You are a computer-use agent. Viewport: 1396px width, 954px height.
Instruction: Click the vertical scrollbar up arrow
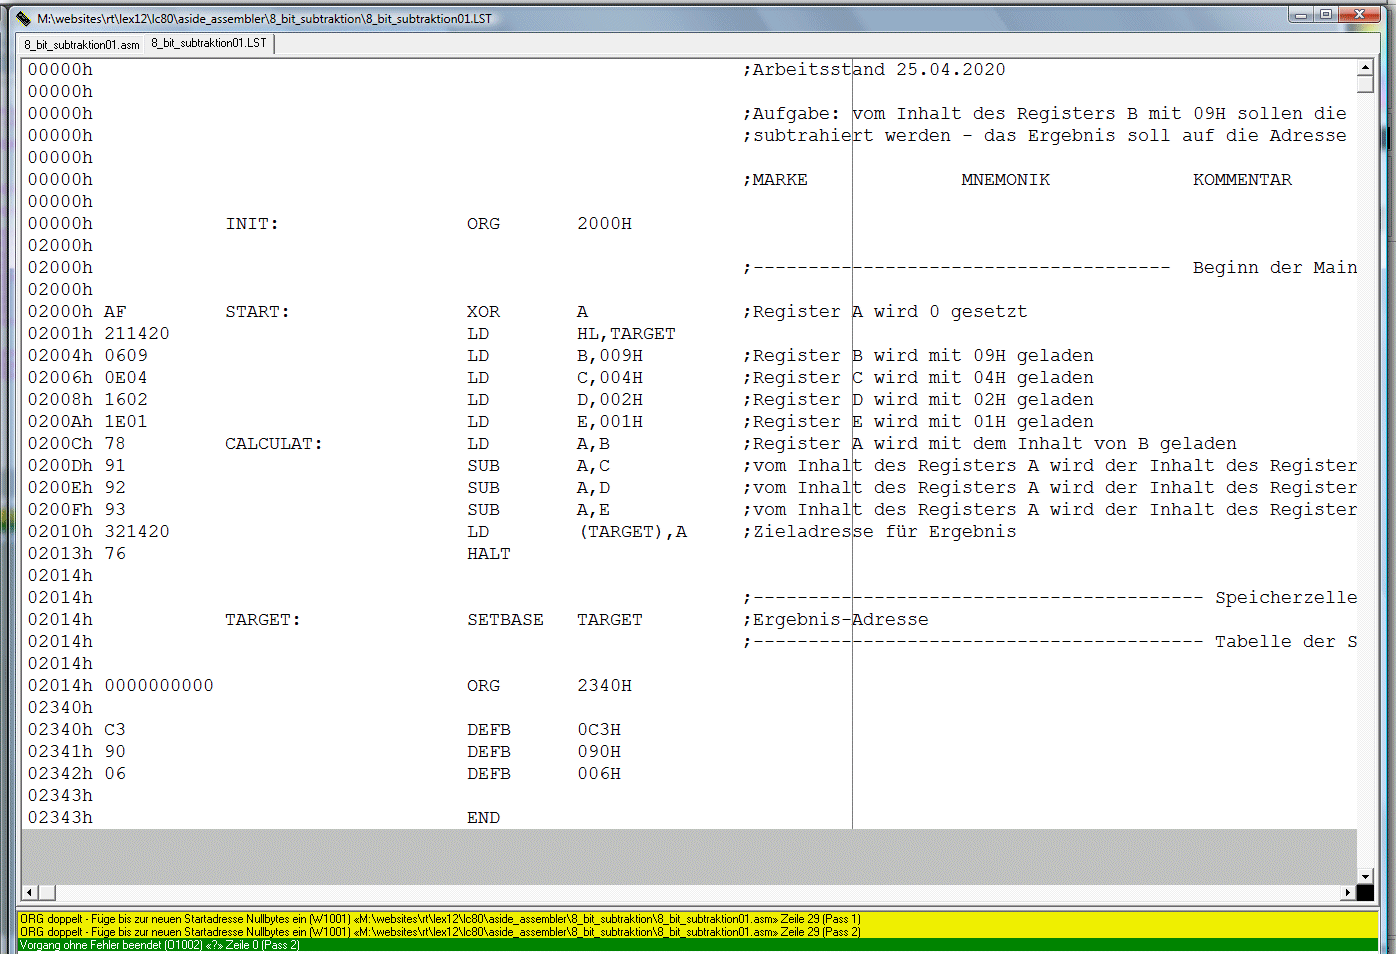click(x=1365, y=67)
